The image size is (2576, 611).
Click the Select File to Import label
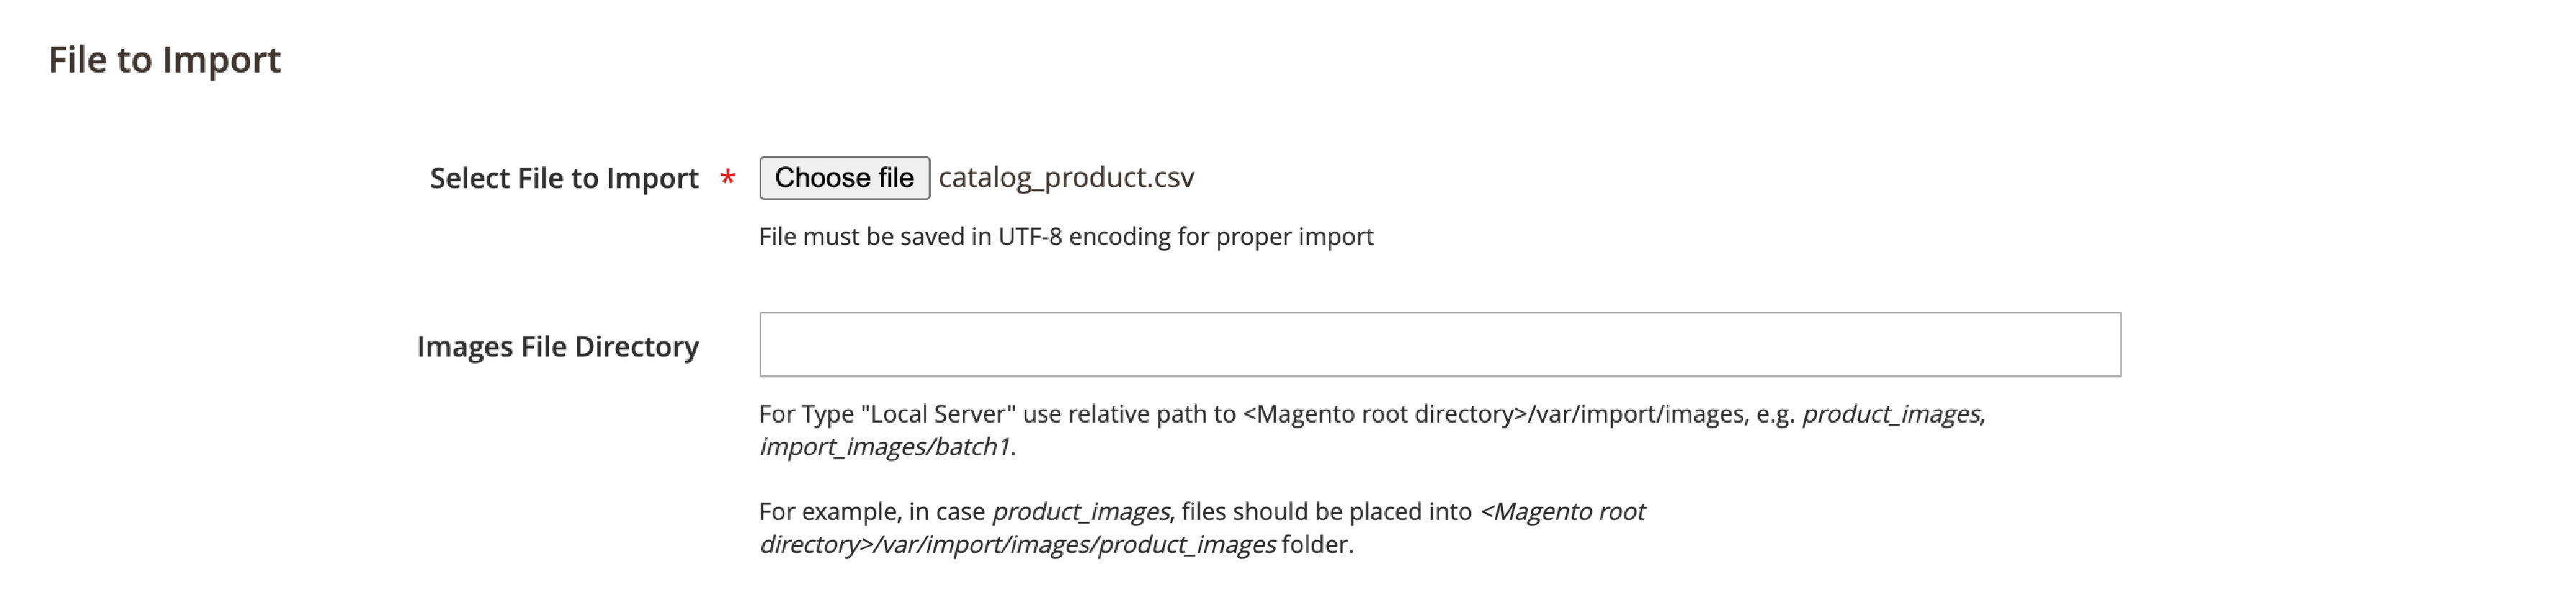pyautogui.click(x=564, y=178)
